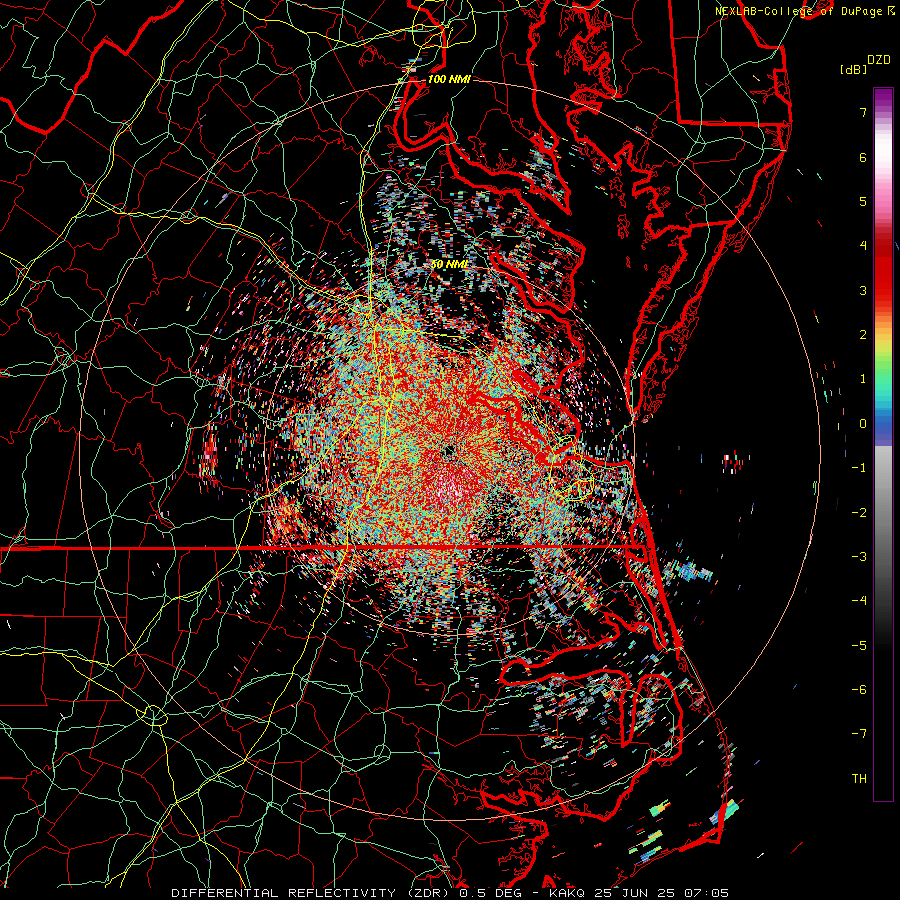Screen dimensions: 900x900
Task: Click scale value -4 on legend
Action: click(859, 601)
